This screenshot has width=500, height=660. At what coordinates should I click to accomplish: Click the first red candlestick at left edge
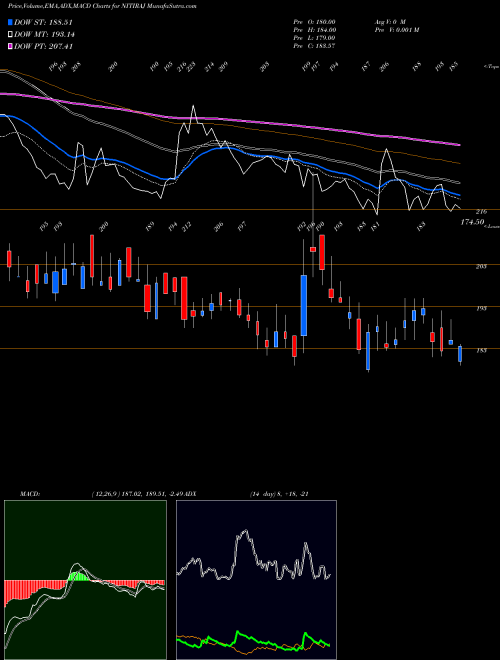click(x=9, y=259)
